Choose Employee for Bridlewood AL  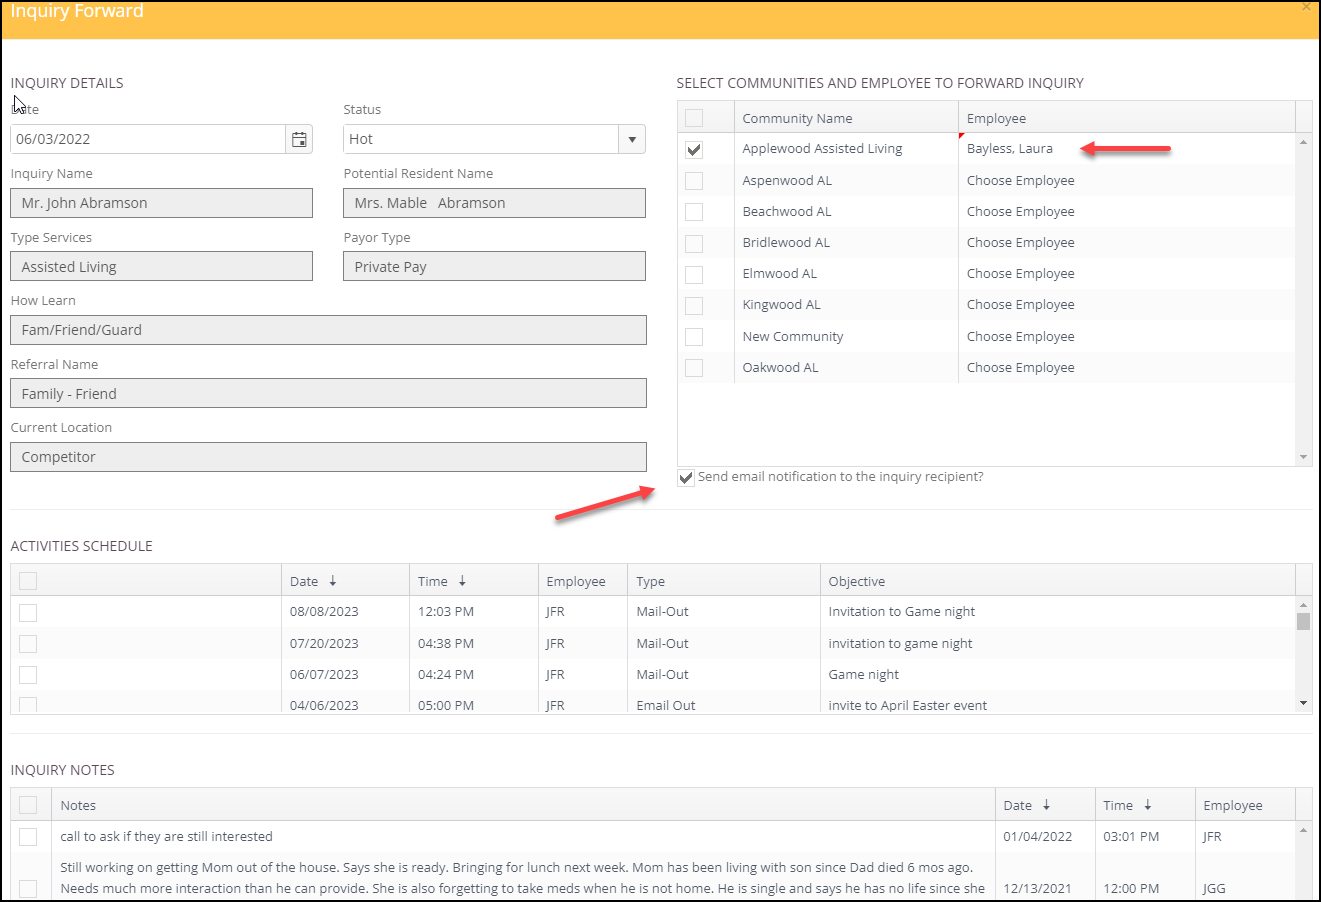[x=1126, y=242]
